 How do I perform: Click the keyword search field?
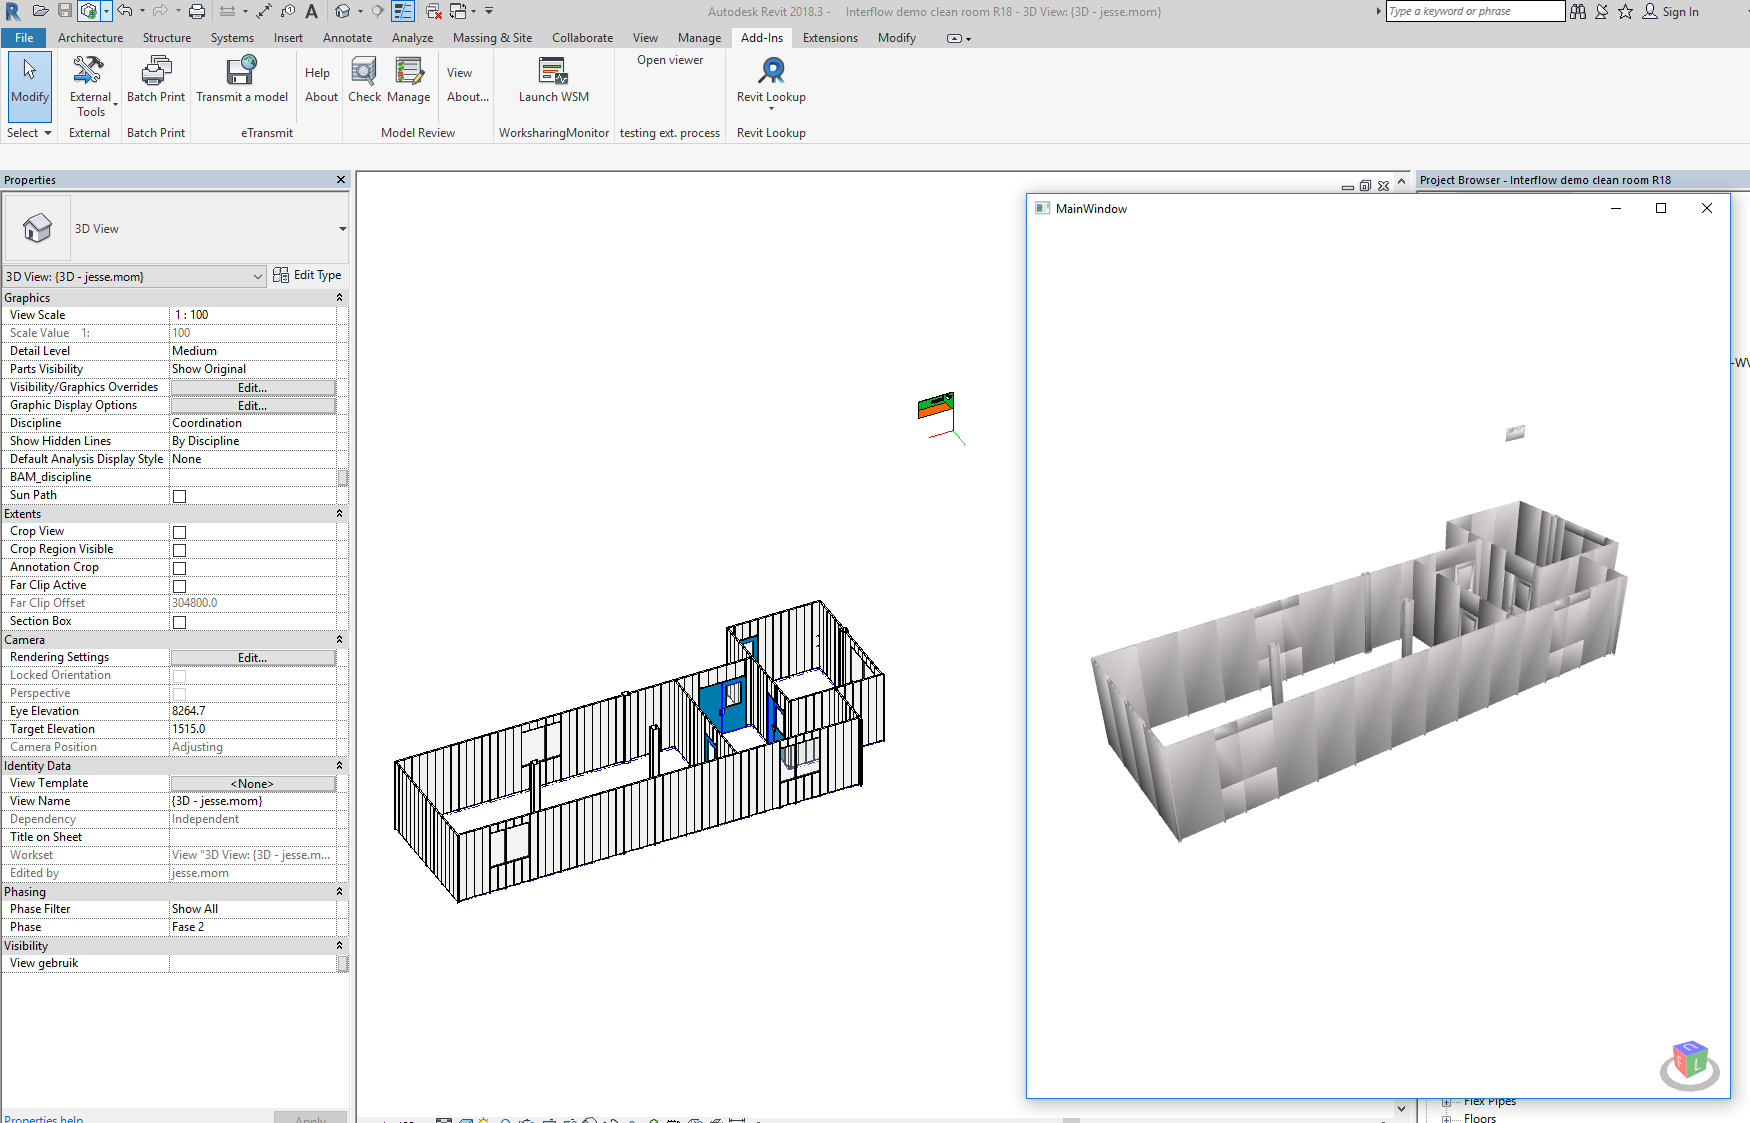pos(1475,11)
